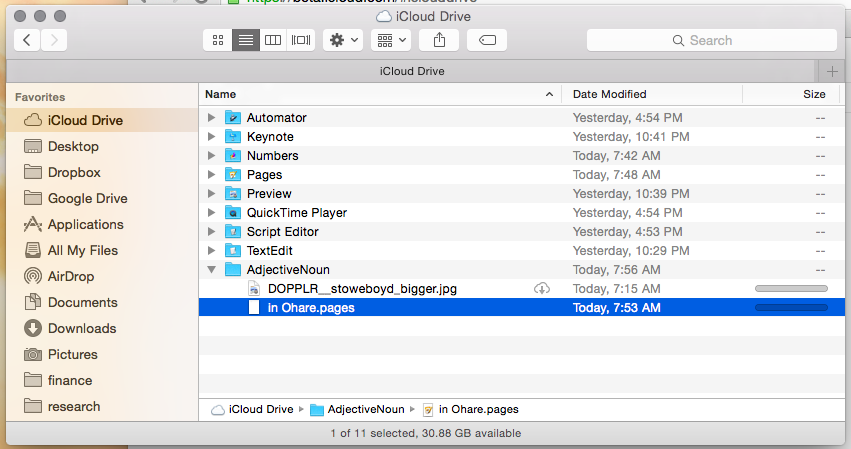Viewport: 851px width, 449px height.
Task: Expand the Keynote folder triangle
Action: 212,136
